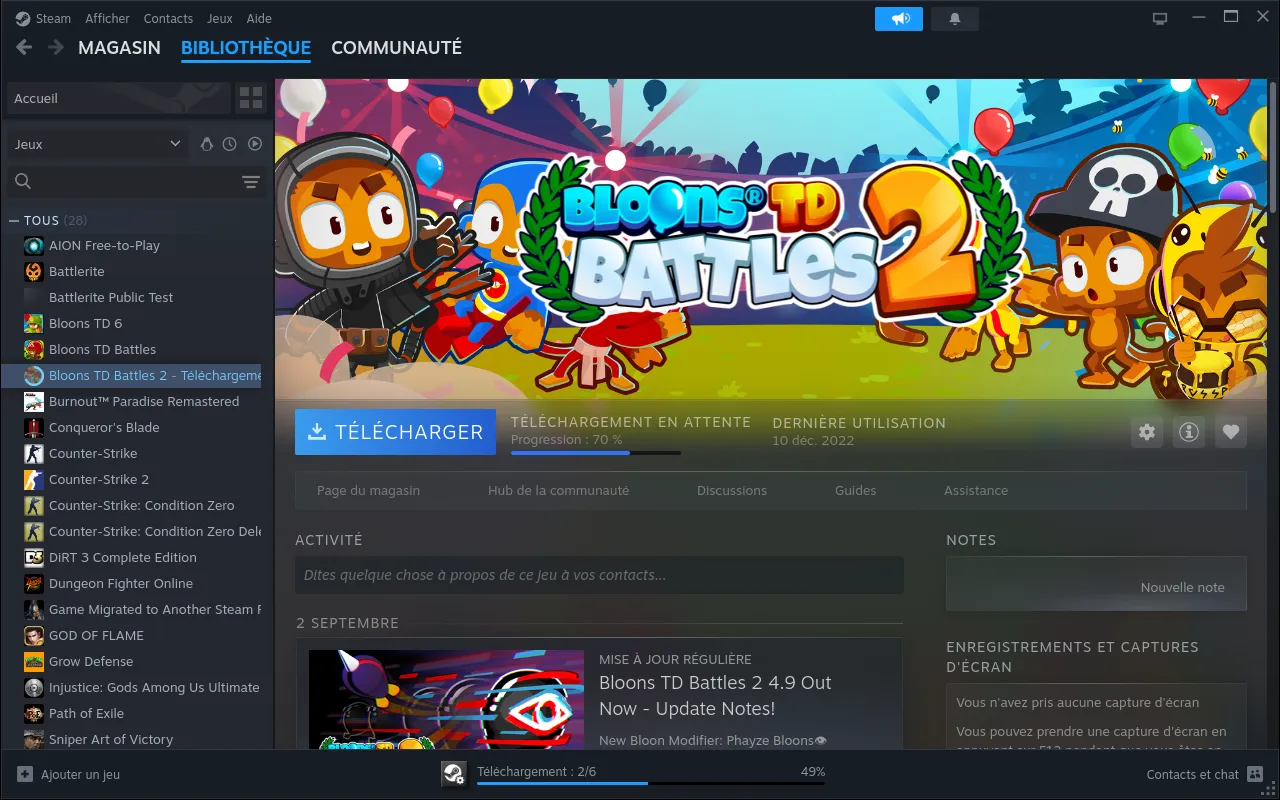The height and width of the screenshot is (800, 1280).
Task: Toggle Linux compatible games filter
Action: pos(206,144)
